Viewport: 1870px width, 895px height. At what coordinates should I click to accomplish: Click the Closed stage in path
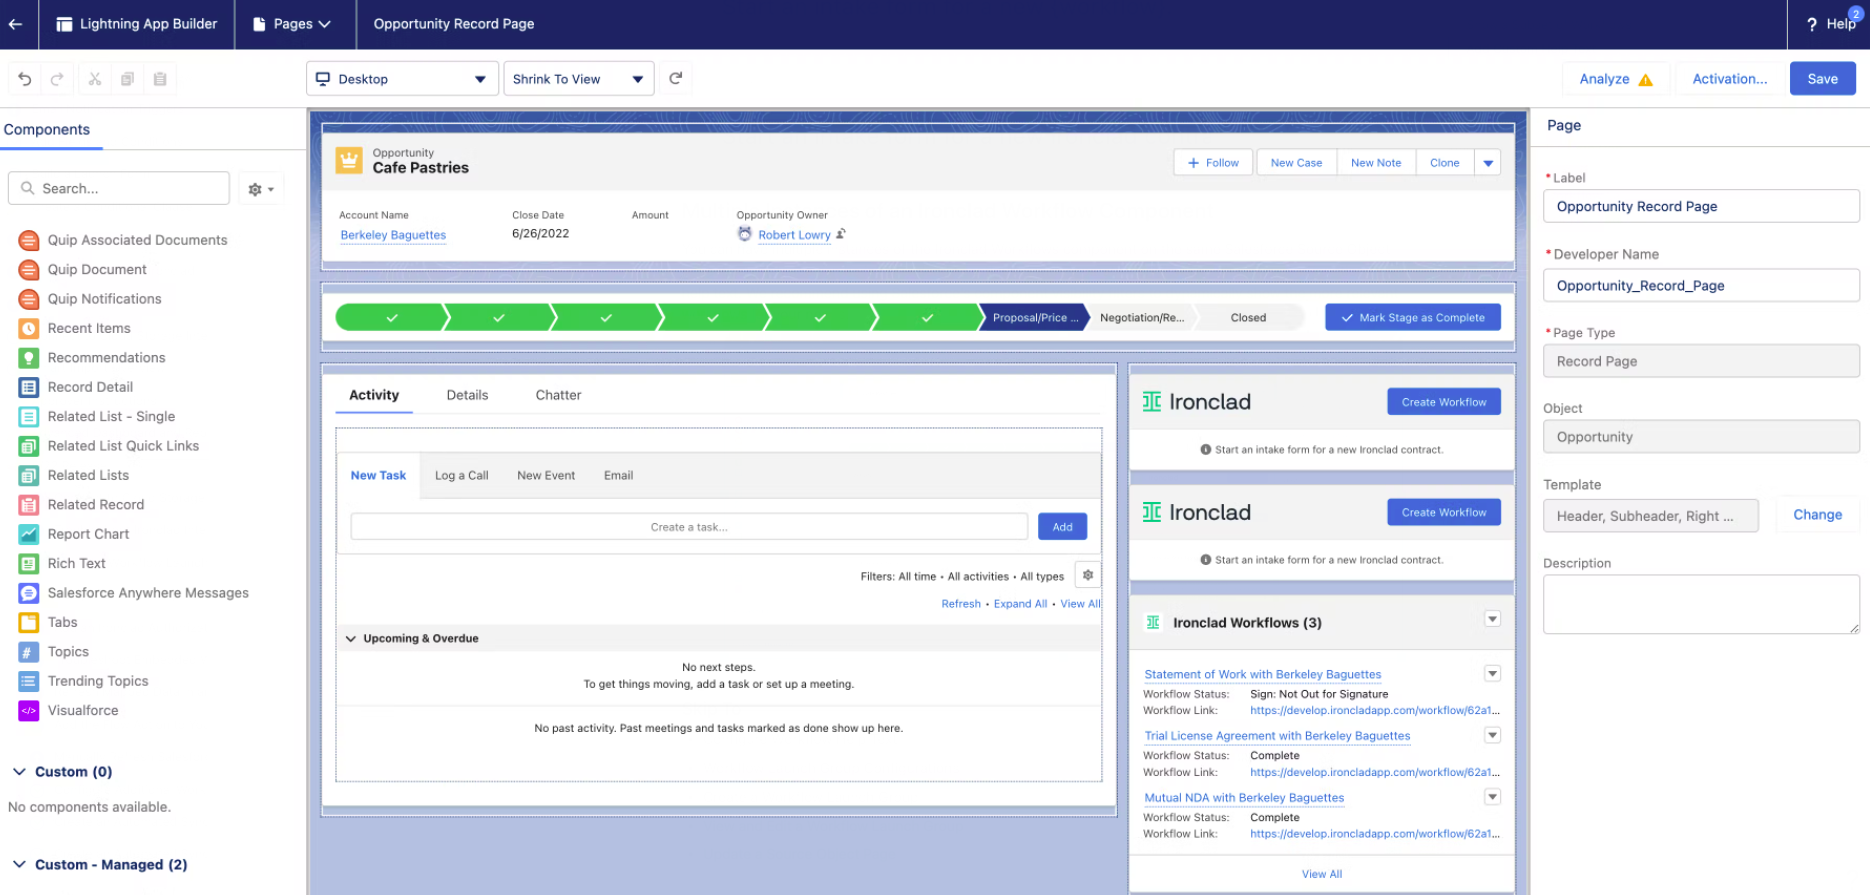click(x=1248, y=317)
